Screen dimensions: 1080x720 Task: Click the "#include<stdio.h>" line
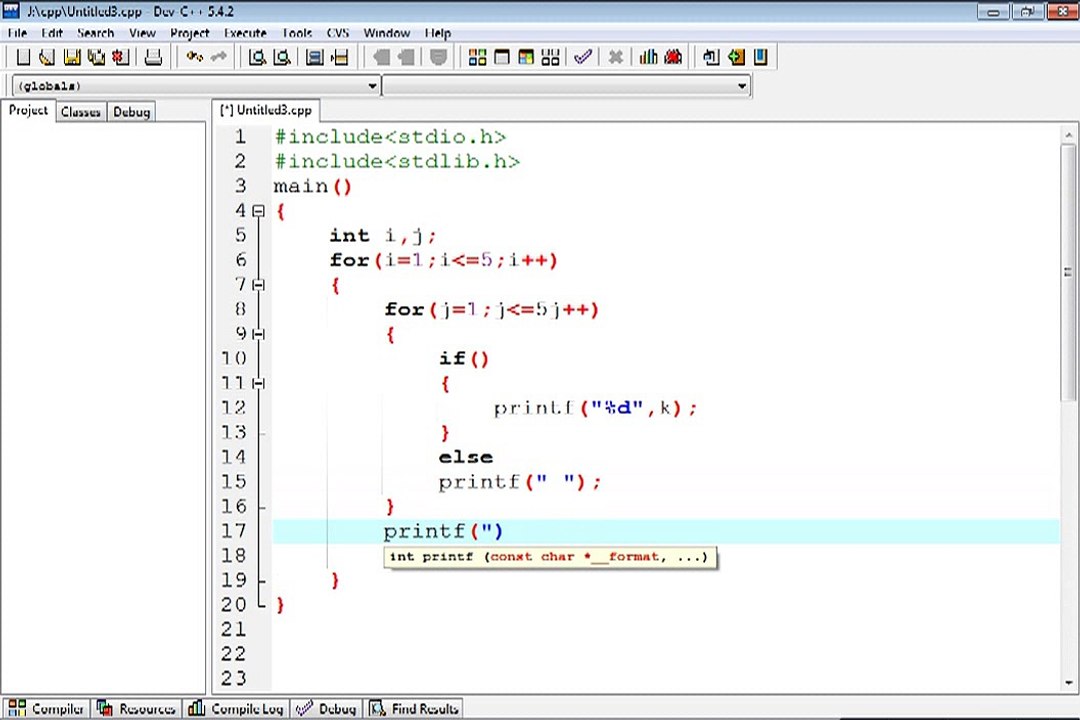pyautogui.click(x=390, y=137)
